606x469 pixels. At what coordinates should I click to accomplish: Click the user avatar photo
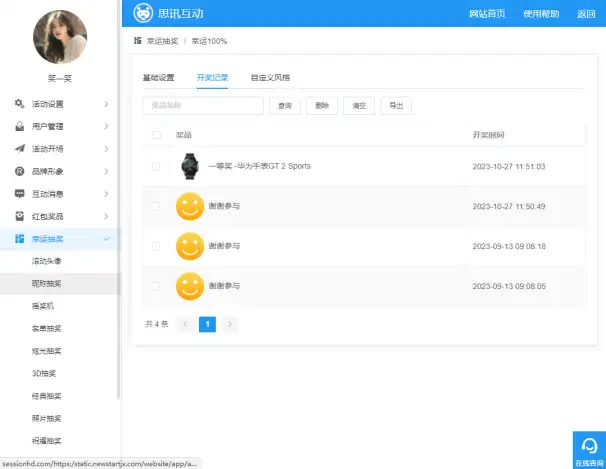(60, 37)
